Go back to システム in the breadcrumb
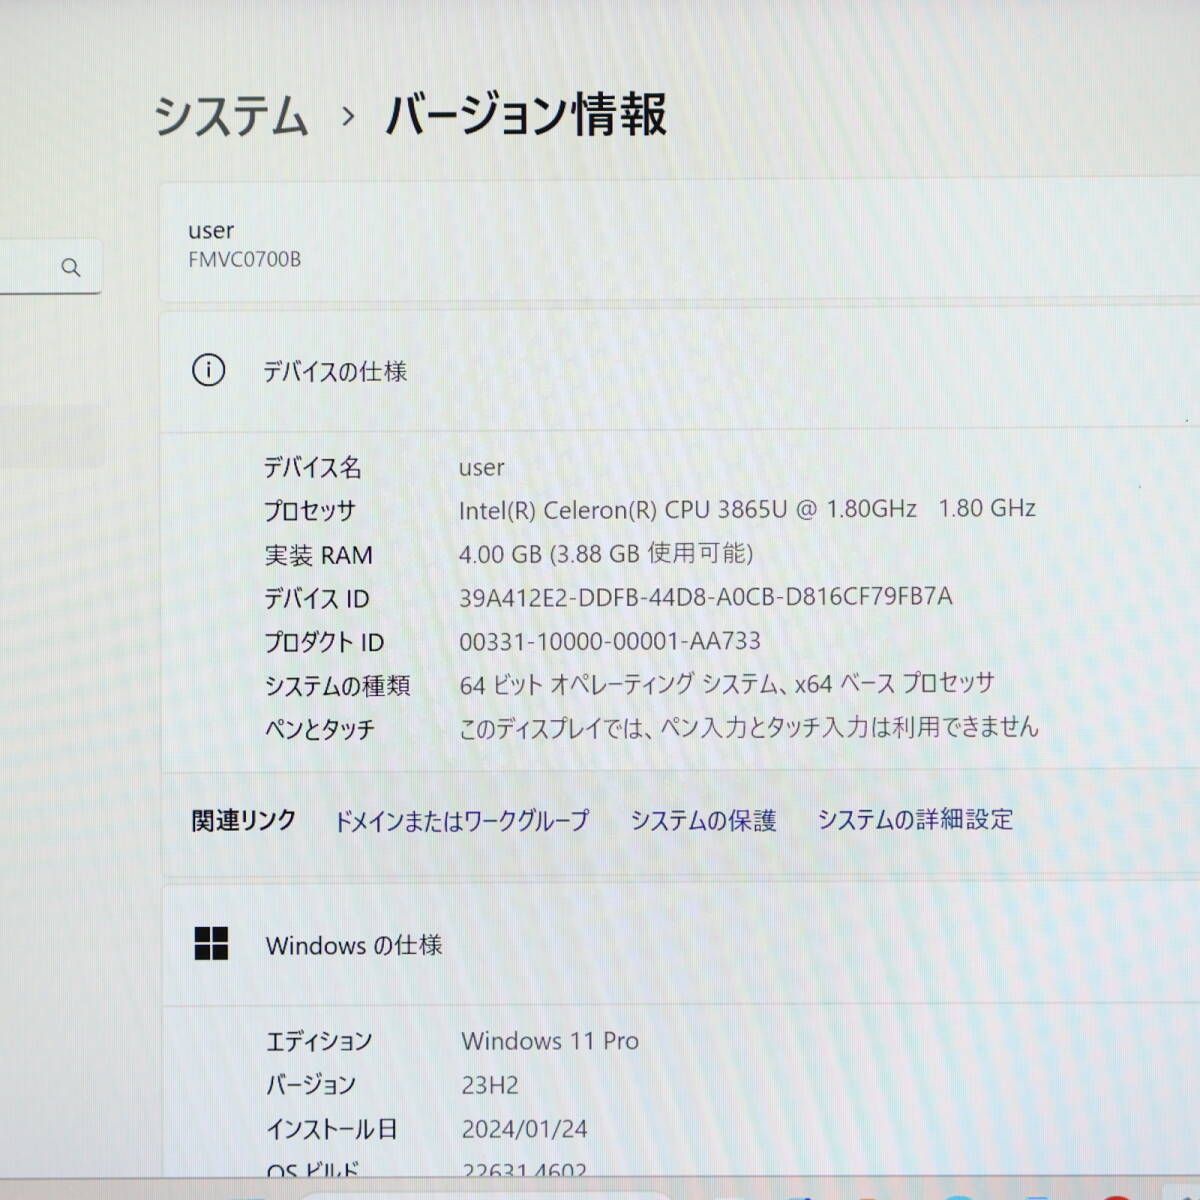Viewport: 1200px width, 1200px height. tap(231, 115)
